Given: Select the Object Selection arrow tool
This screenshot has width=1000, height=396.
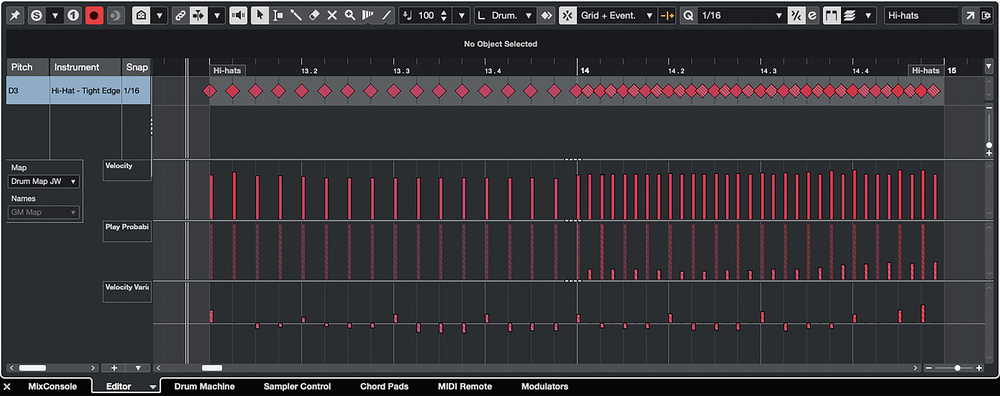Looking at the screenshot, I should (x=260, y=15).
